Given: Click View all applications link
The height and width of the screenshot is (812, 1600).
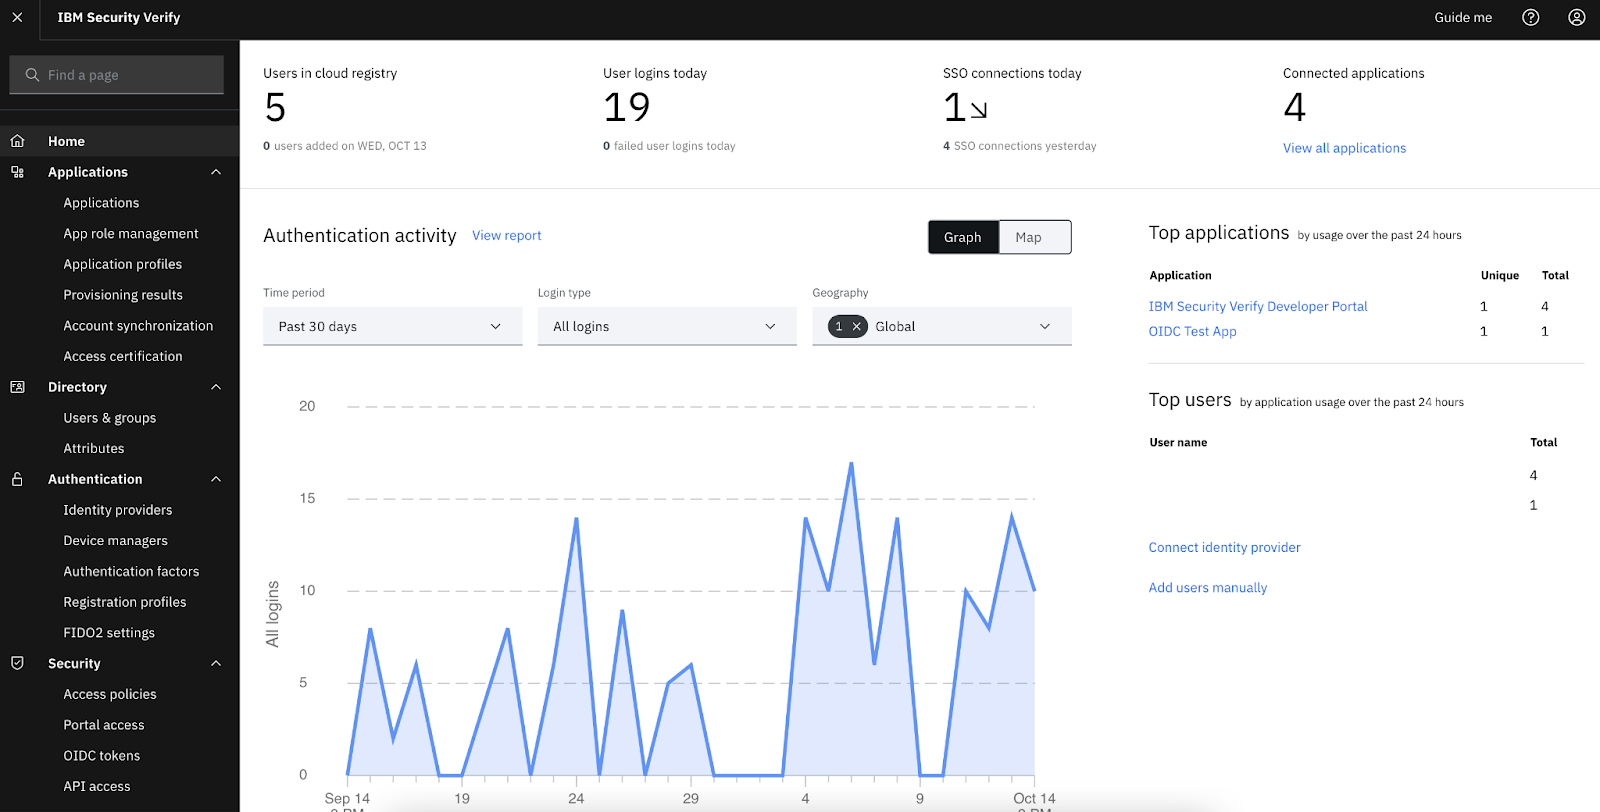Looking at the screenshot, I should (1344, 148).
